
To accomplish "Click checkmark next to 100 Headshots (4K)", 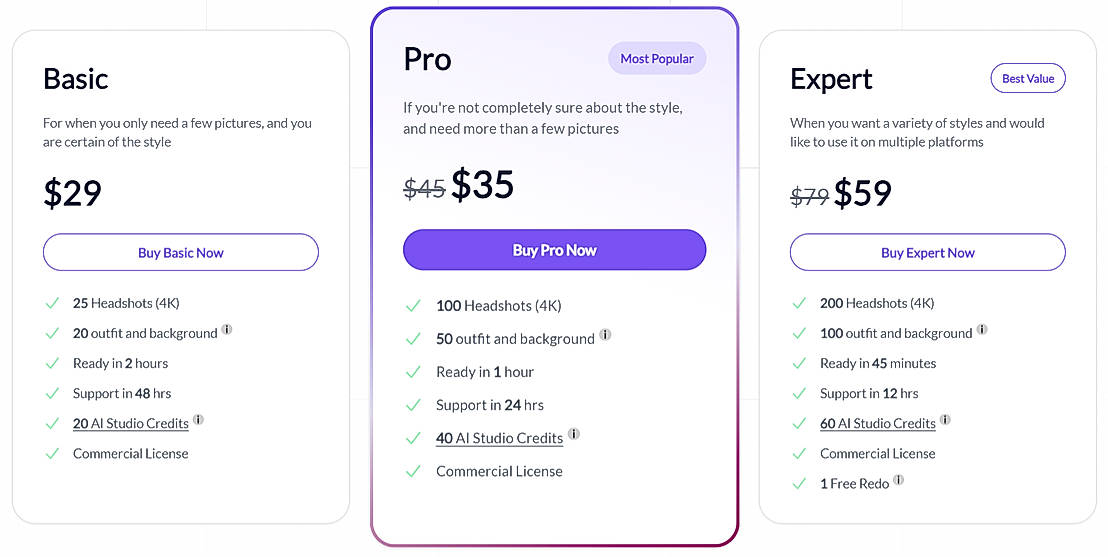I will [x=413, y=306].
